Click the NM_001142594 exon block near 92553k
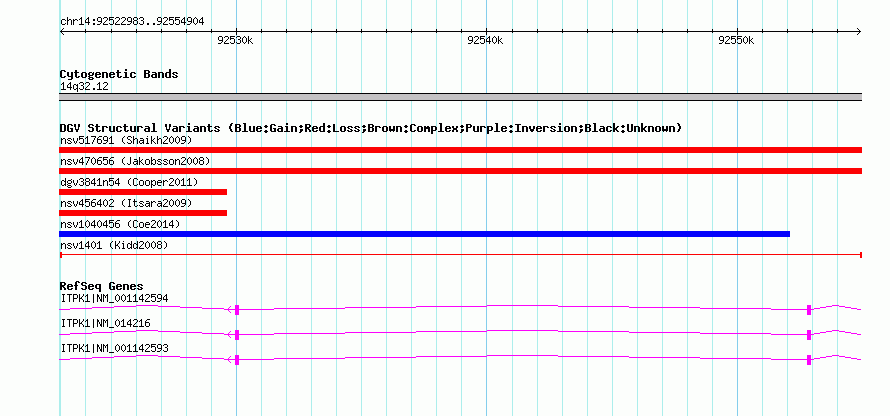This screenshot has width=890, height=416. click(809, 309)
